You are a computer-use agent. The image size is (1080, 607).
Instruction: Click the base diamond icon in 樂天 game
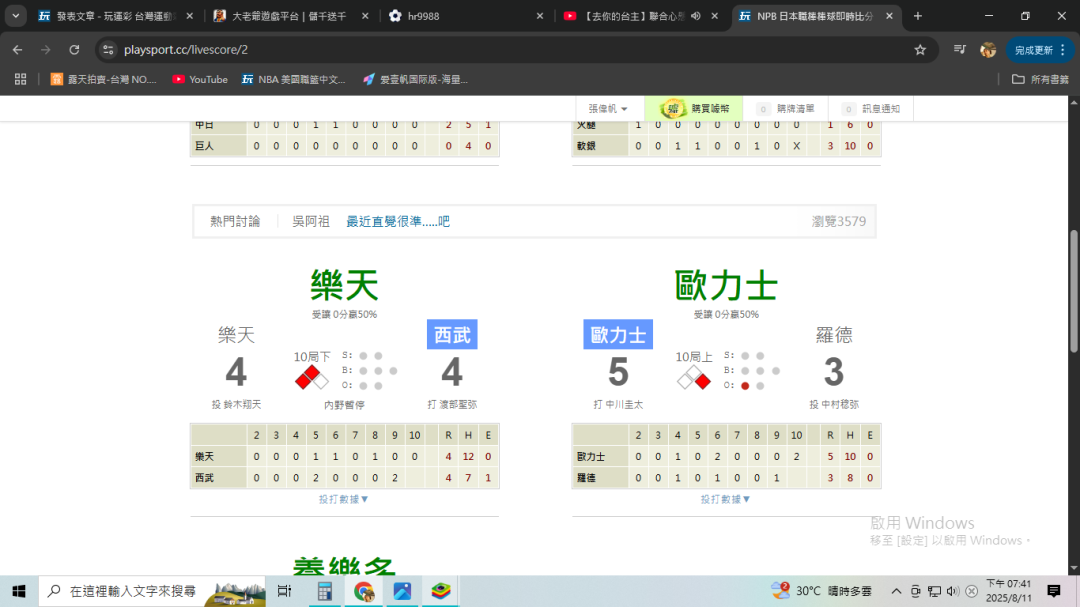(x=312, y=378)
